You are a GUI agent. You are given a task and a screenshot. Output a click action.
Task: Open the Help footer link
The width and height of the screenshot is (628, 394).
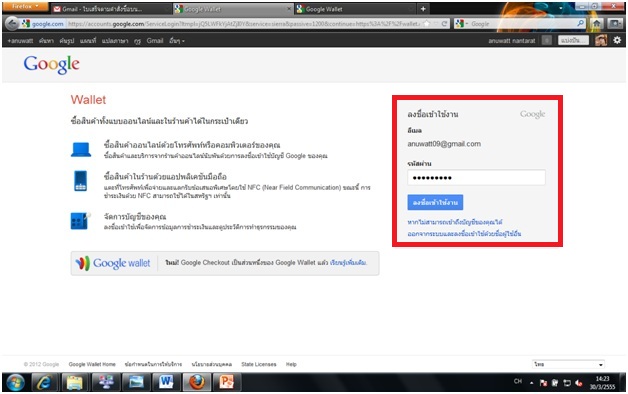coord(291,364)
